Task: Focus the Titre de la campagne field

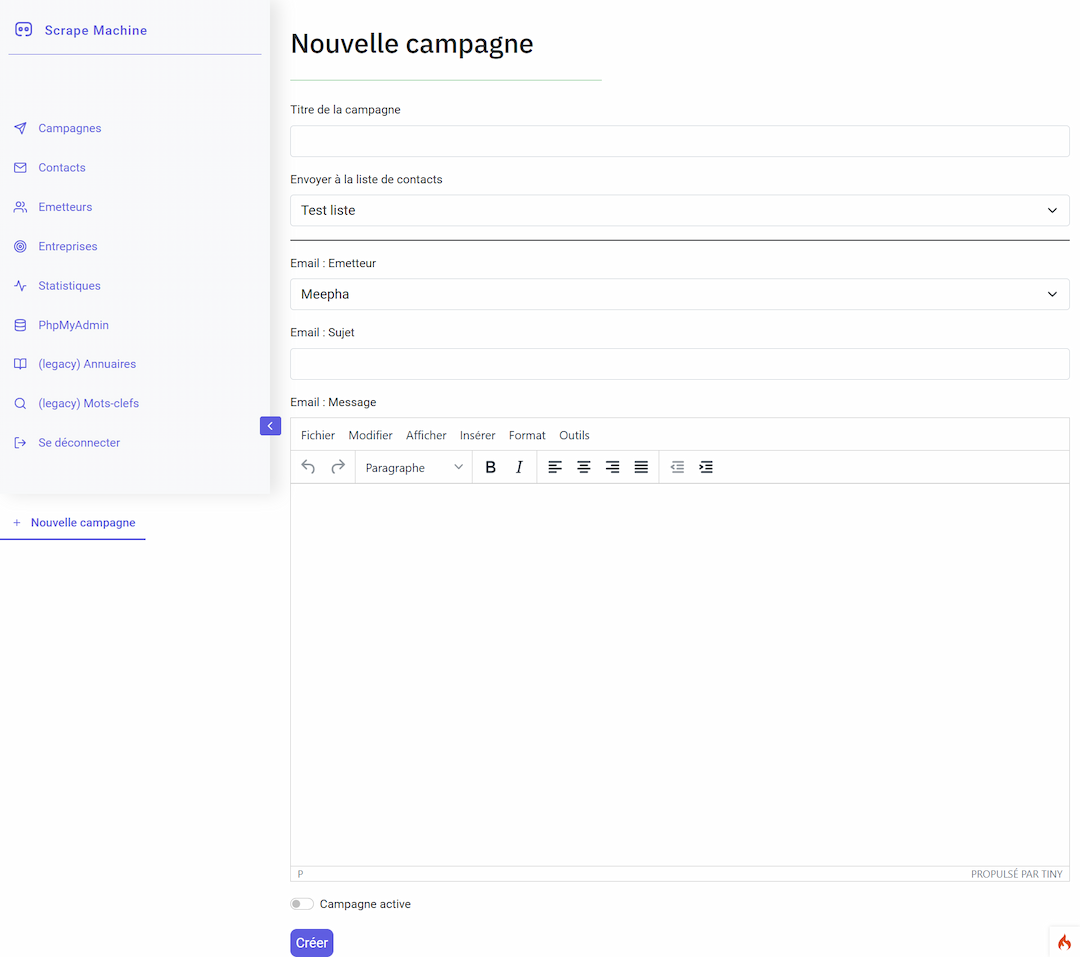Action: (x=680, y=141)
